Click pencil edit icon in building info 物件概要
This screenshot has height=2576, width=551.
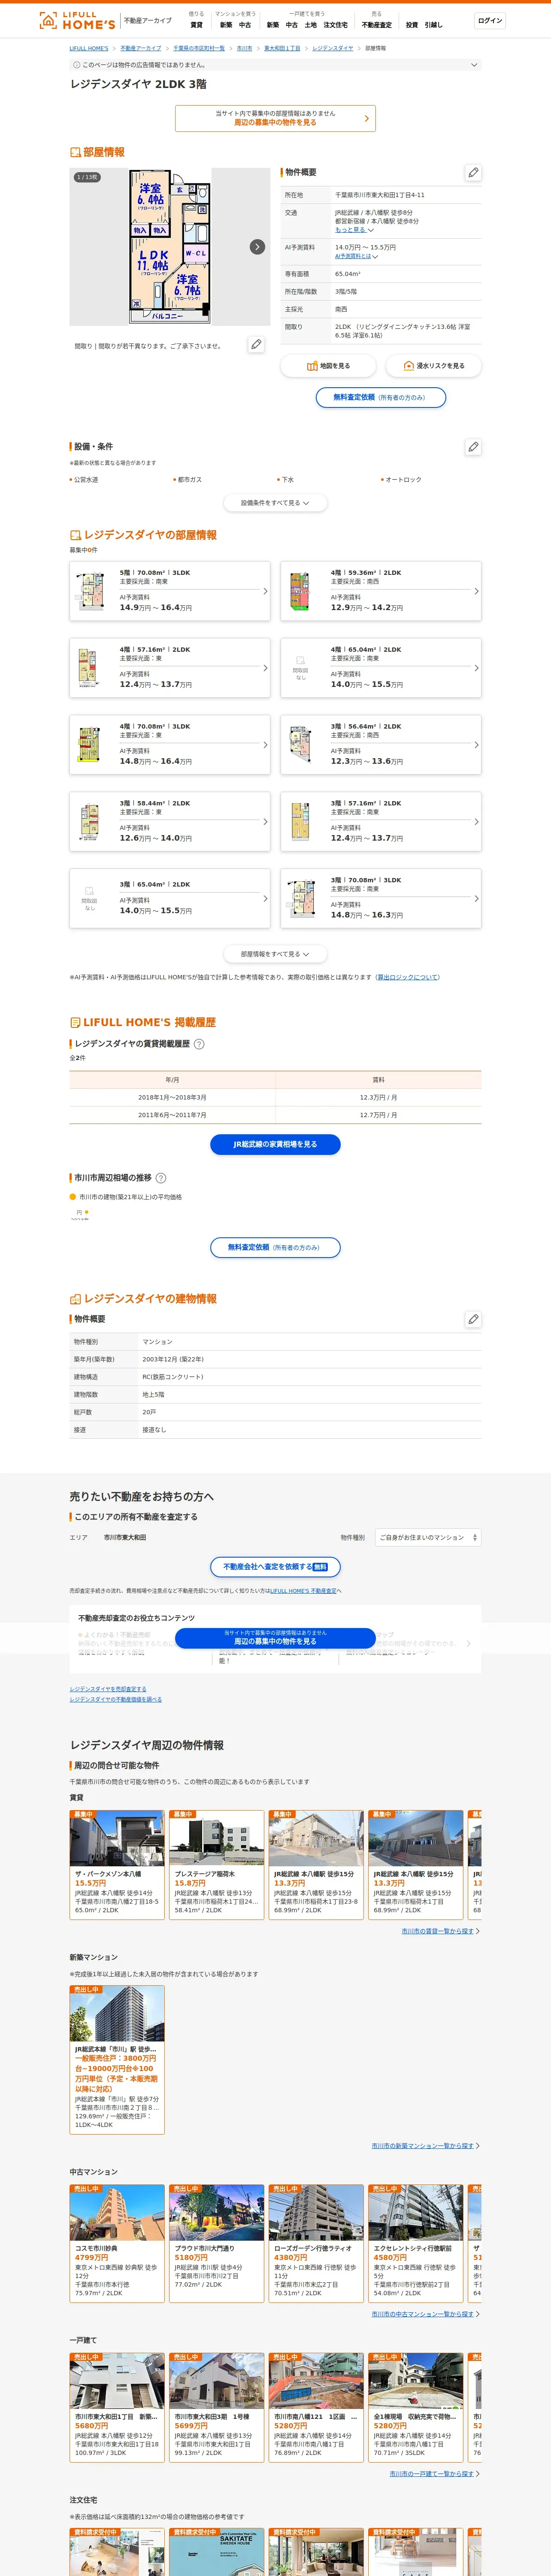473,1319
